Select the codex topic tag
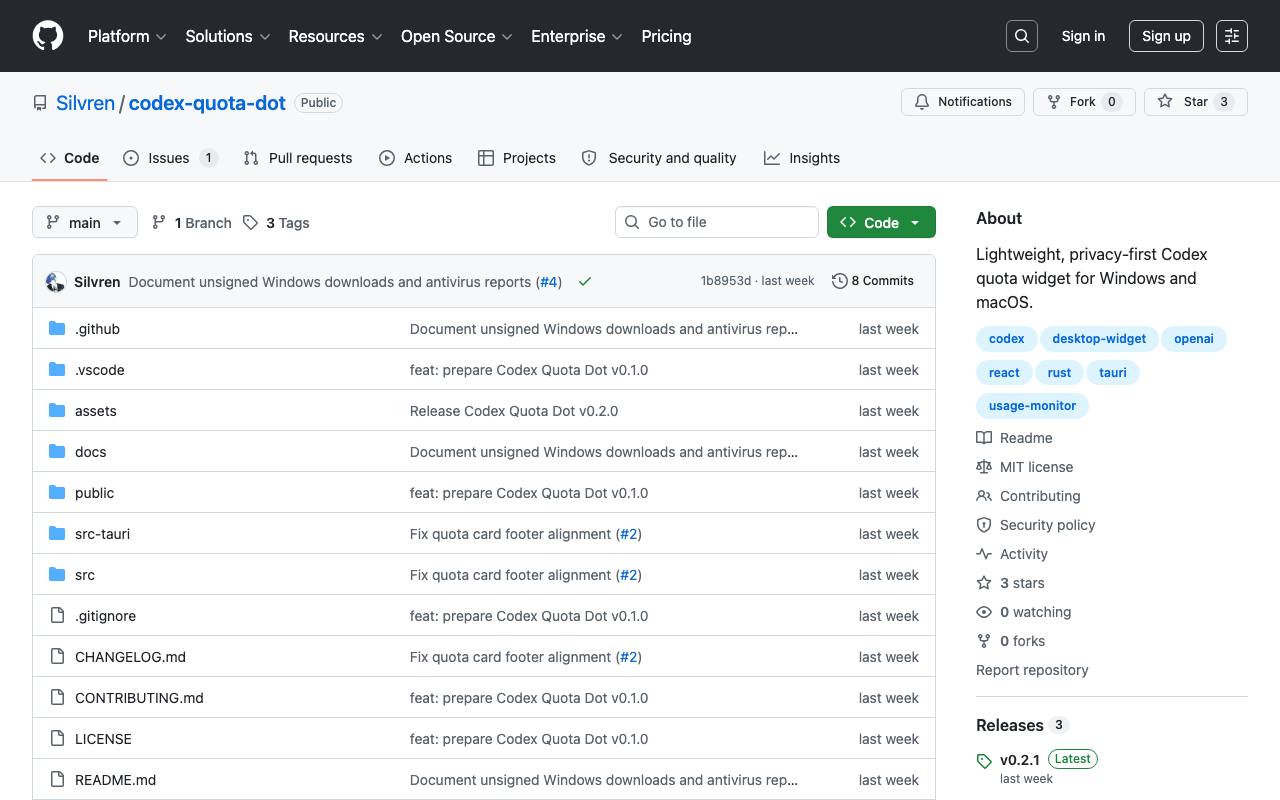The width and height of the screenshot is (1280, 800). tap(1006, 339)
